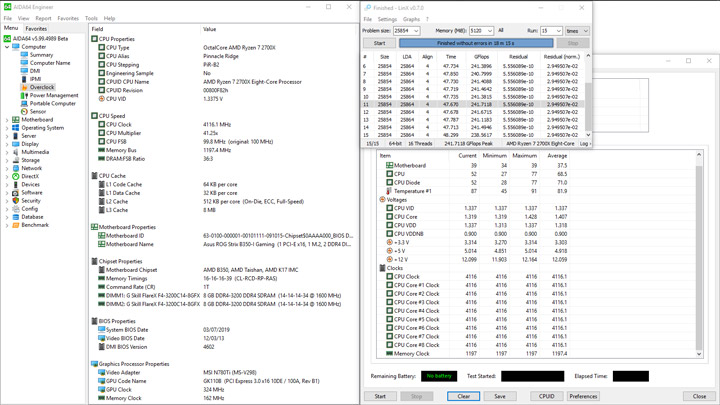Click the Database tree icon
This screenshot has width=720, height=405.
click(x=16, y=217)
